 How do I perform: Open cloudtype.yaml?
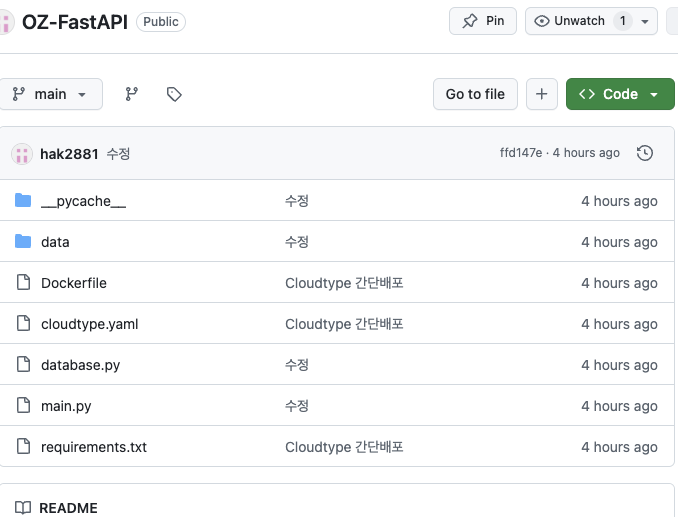click(90, 324)
